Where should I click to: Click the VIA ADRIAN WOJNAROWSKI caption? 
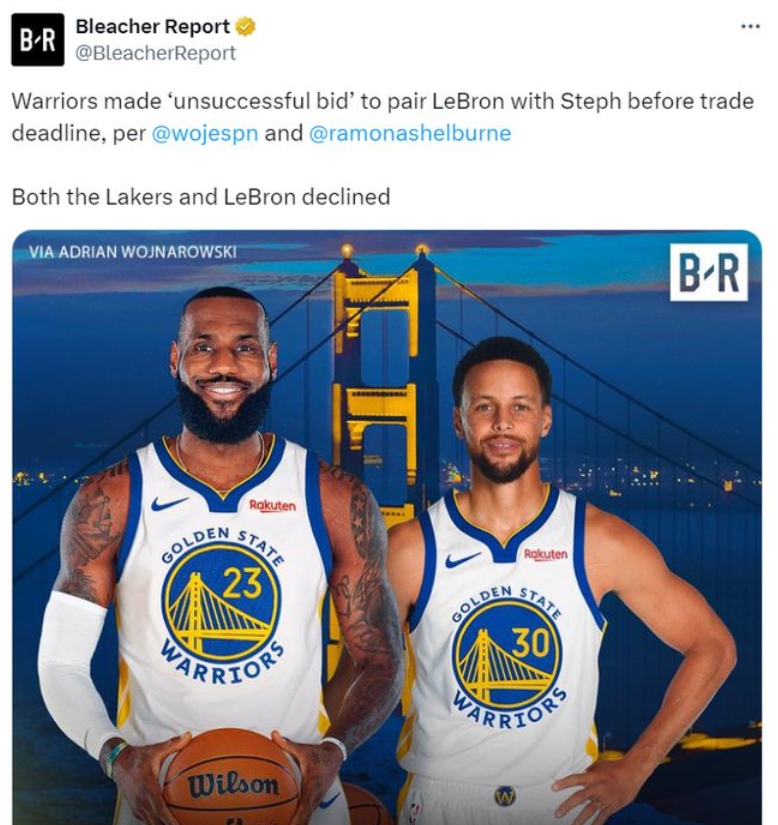[x=133, y=253]
